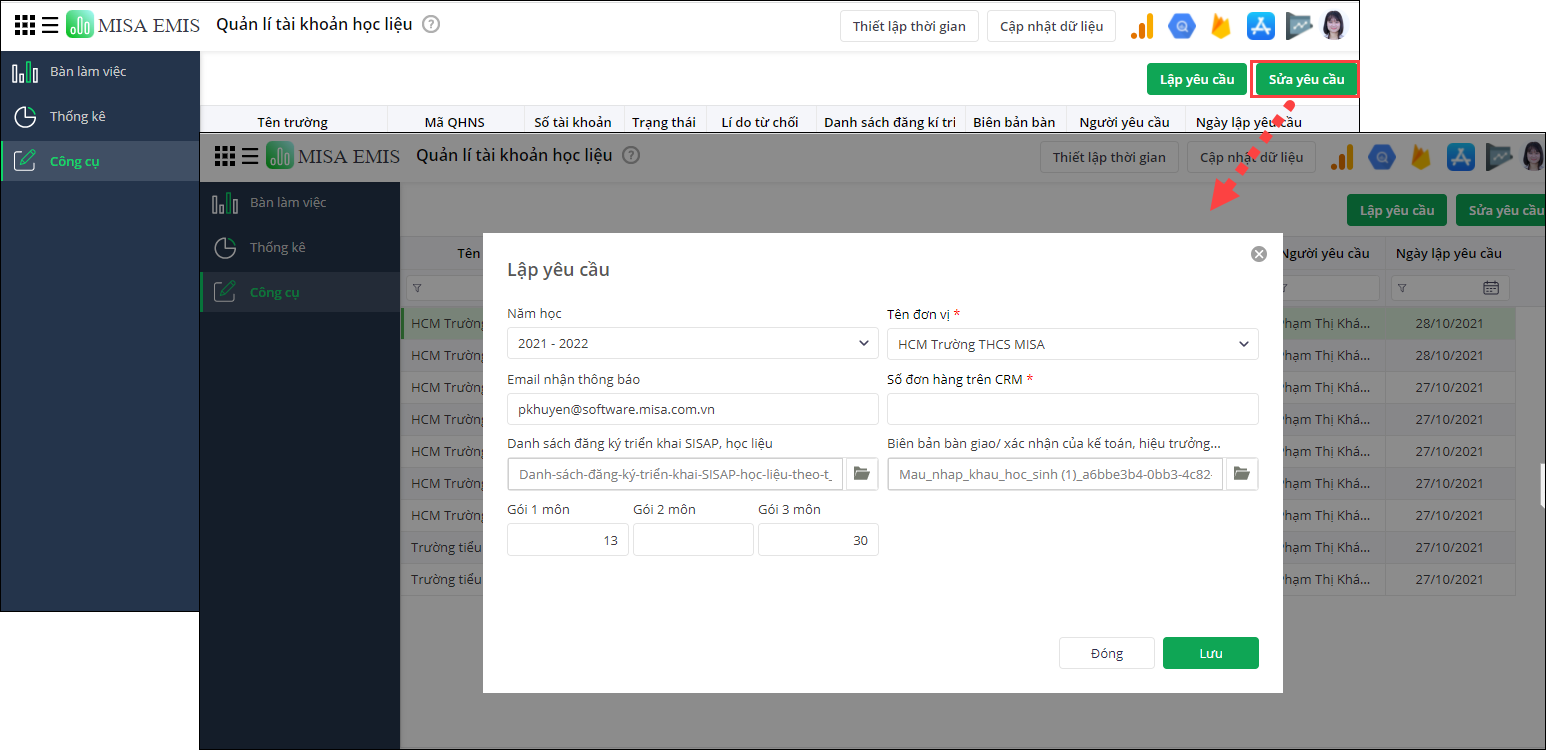Screen dimensions: 1546x750
Task: Click Thiết lập thời gian in front window
Action: point(1109,157)
